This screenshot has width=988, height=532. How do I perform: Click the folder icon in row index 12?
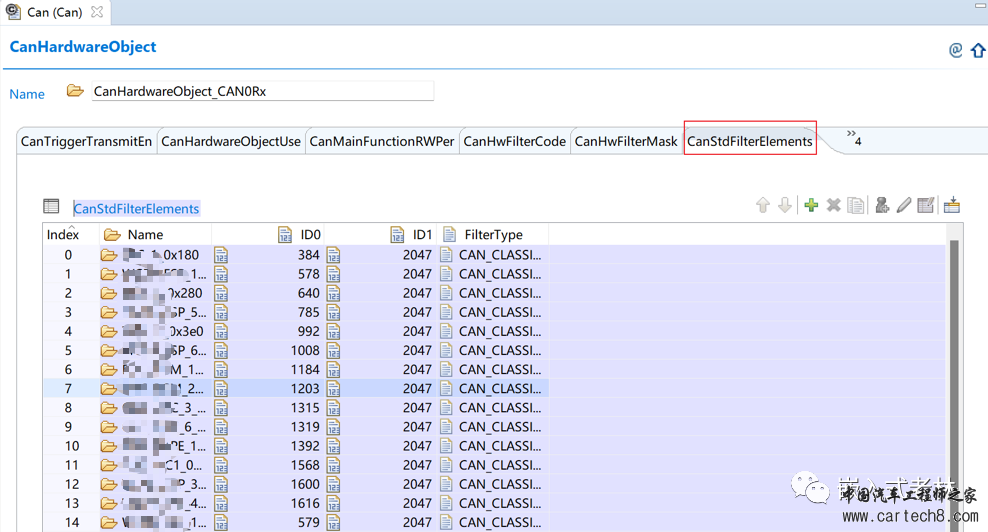109,484
